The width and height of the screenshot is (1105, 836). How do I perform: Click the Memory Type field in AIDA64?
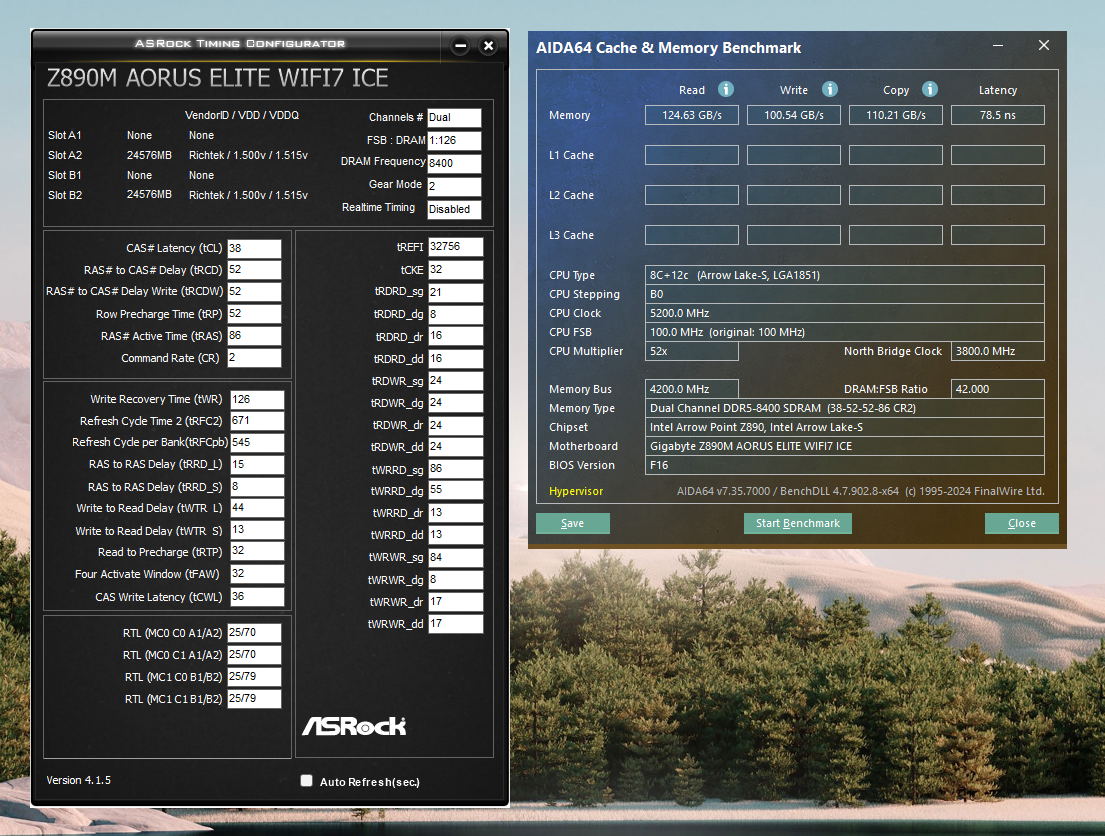pyautogui.click(x=844, y=408)
